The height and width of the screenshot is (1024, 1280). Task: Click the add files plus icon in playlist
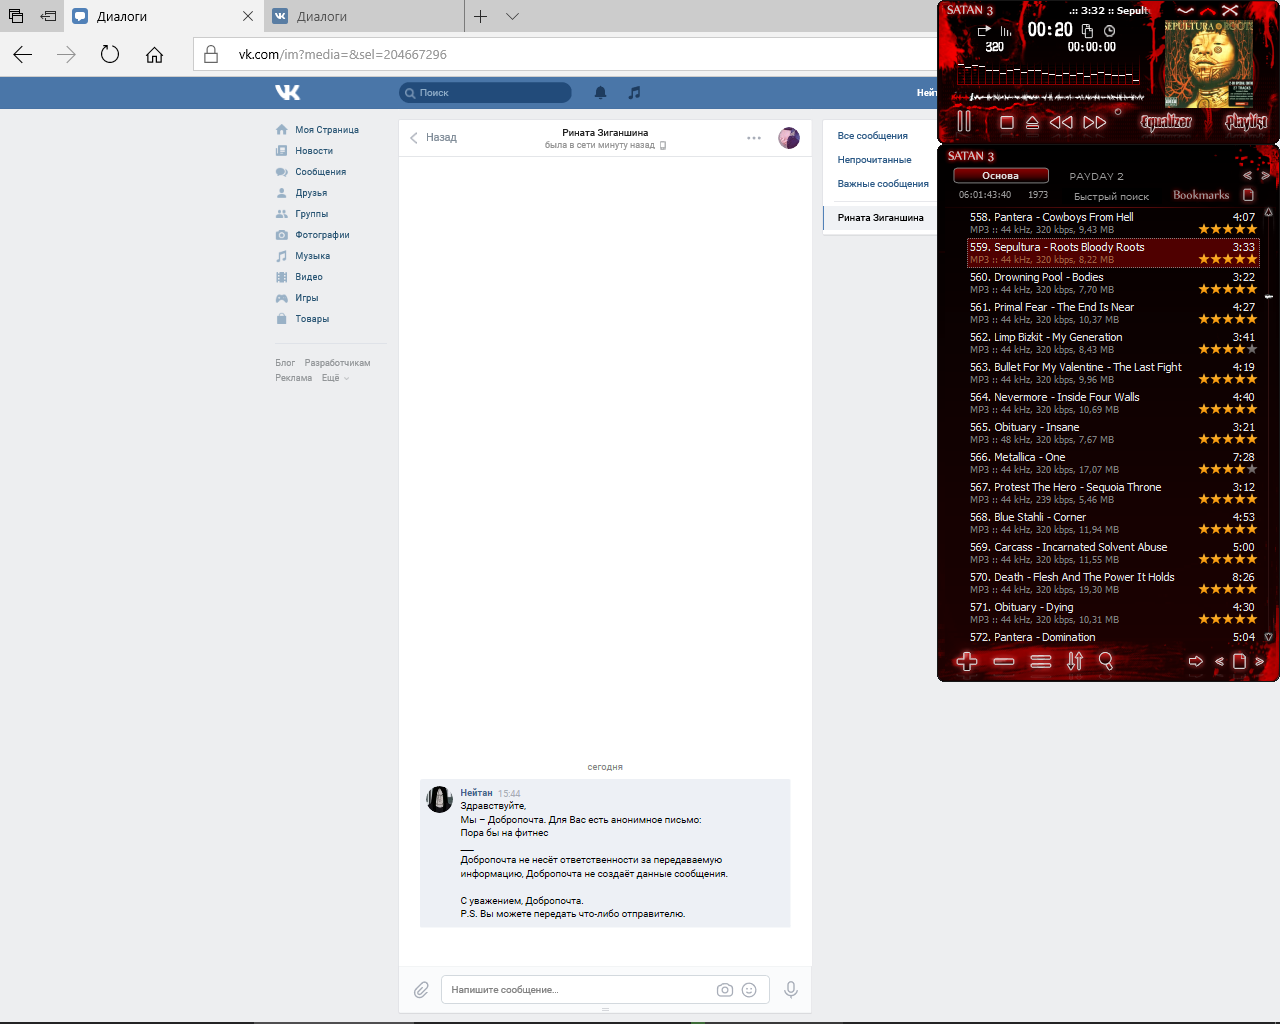(x=967, y=661)
